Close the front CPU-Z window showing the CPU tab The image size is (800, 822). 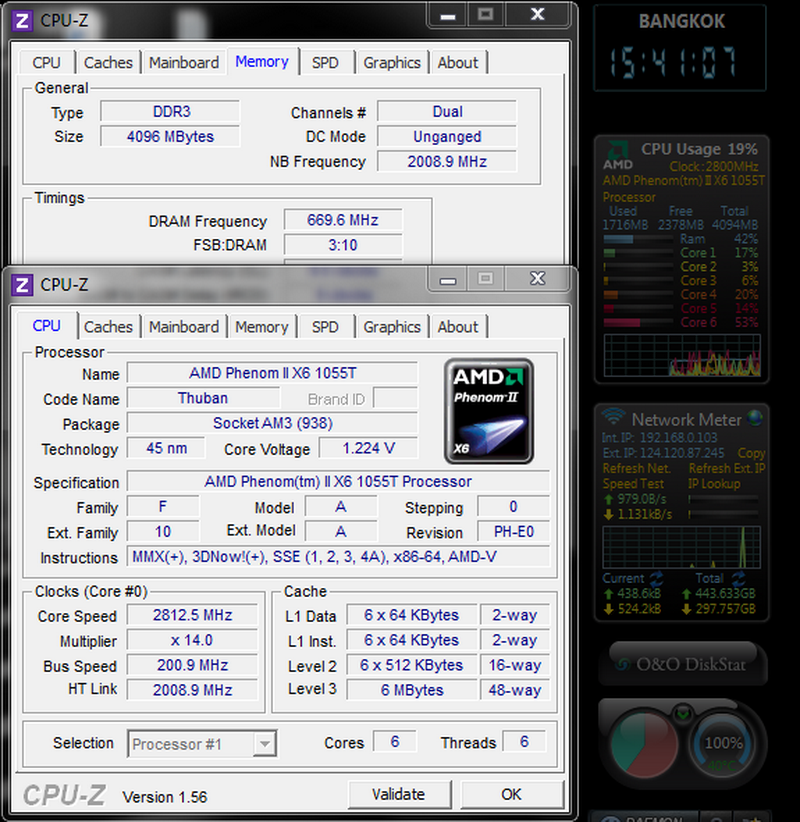click(x=537, y=278)
